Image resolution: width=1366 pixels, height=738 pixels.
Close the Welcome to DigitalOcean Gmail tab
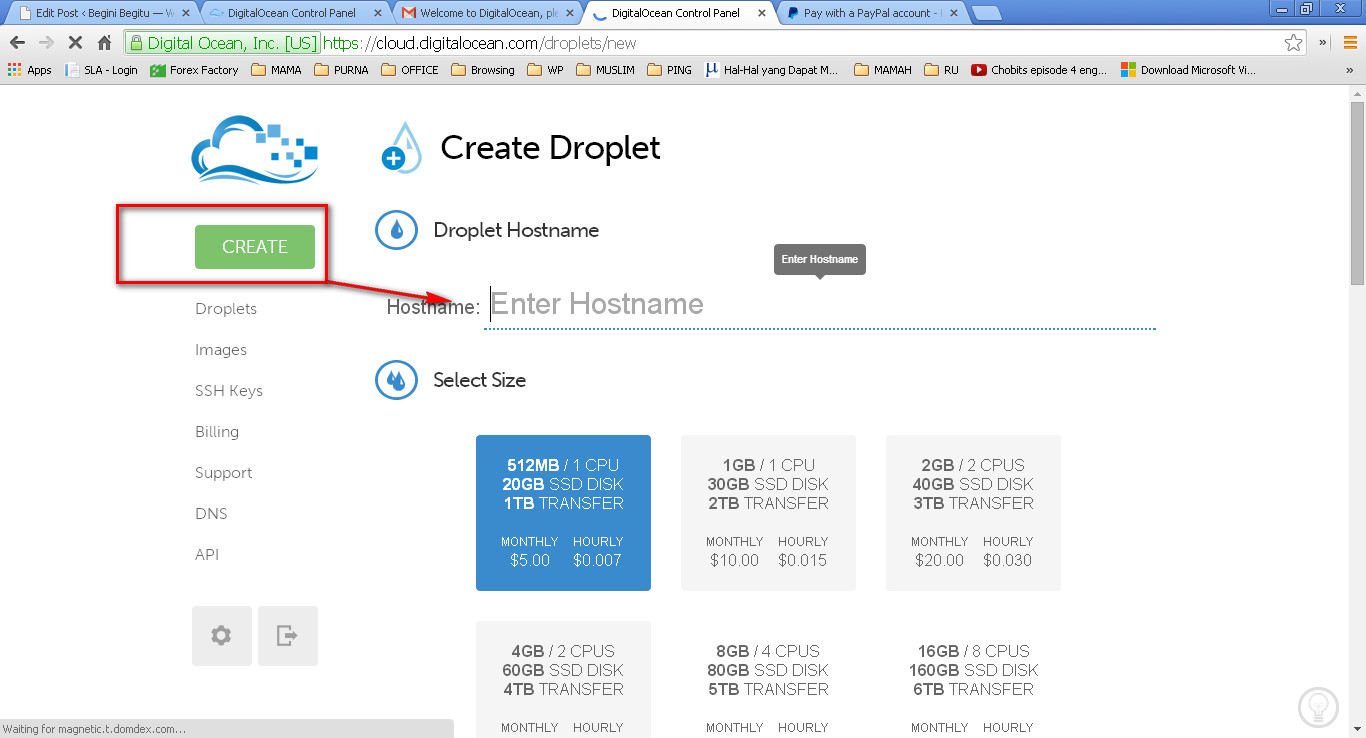(569, 13)
